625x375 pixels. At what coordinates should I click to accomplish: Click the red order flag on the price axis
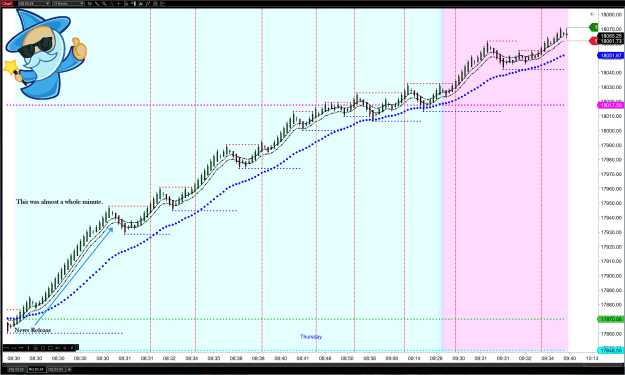594,41
